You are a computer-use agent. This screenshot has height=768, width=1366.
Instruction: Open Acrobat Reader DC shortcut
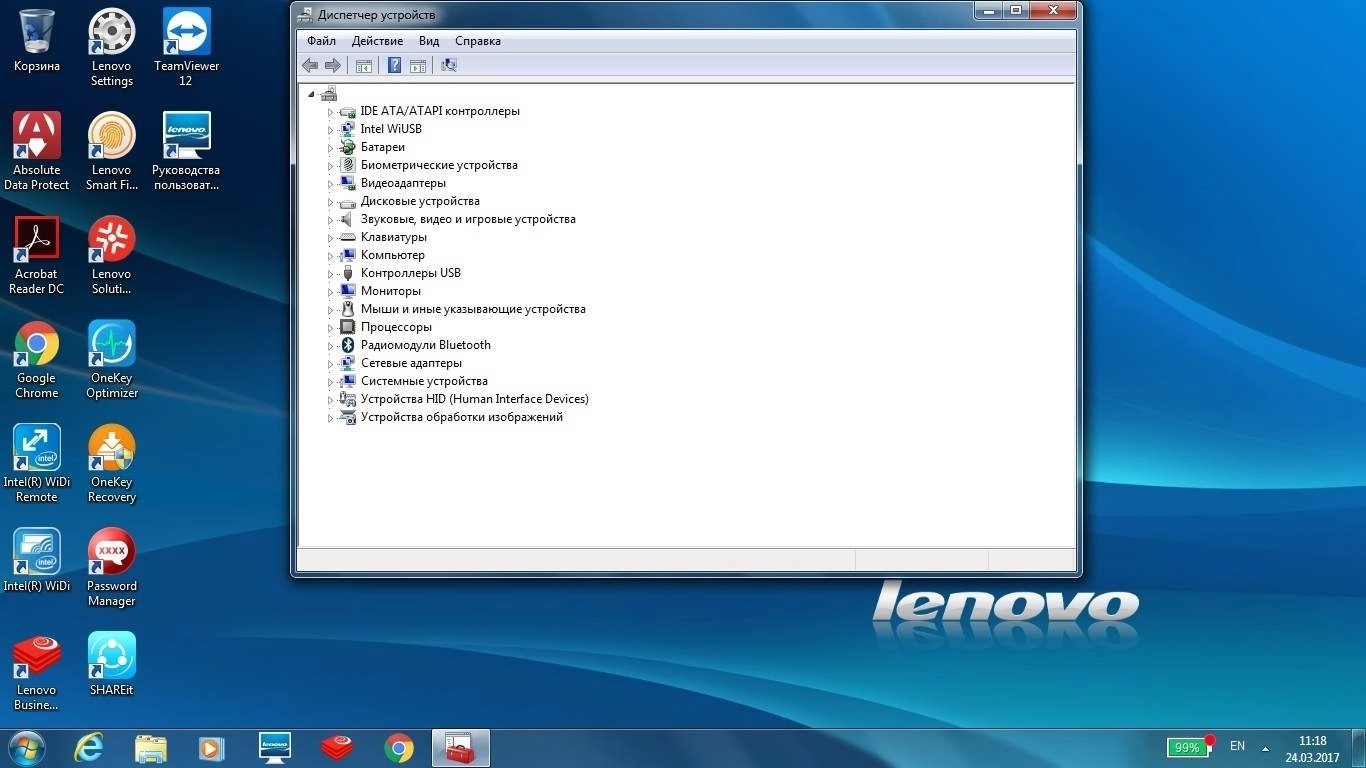37,255
